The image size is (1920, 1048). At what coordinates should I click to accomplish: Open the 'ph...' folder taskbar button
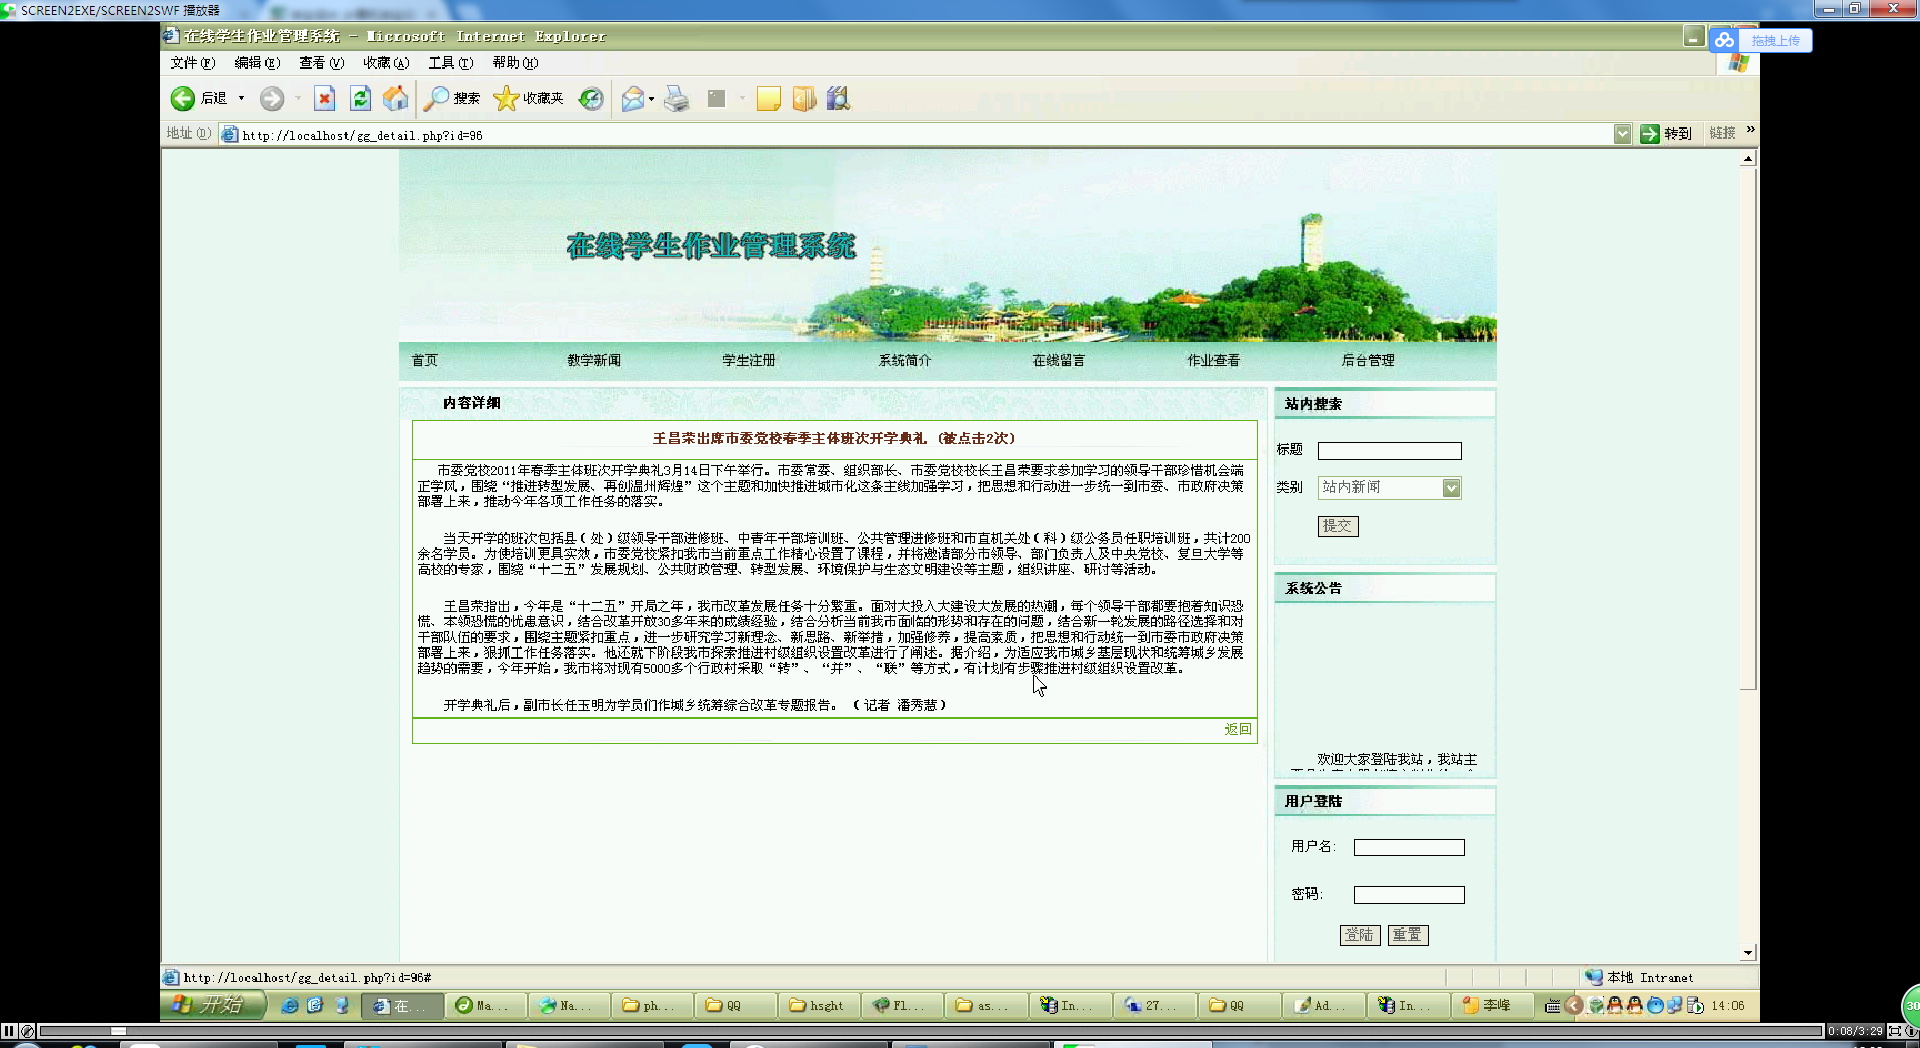pyautogui.click(x=650, y=1005)
